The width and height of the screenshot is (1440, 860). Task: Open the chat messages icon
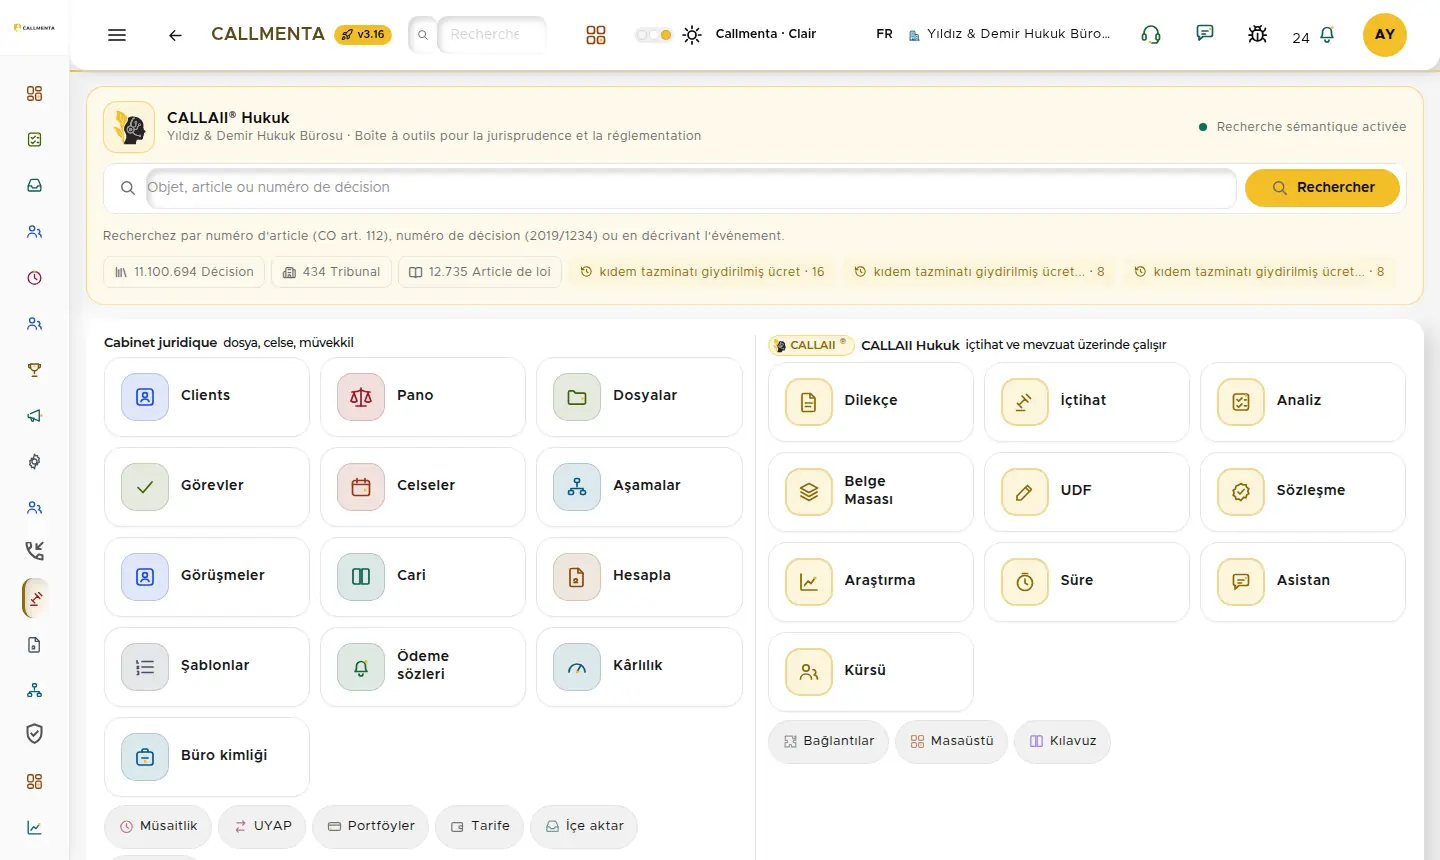coord(1205,34)
